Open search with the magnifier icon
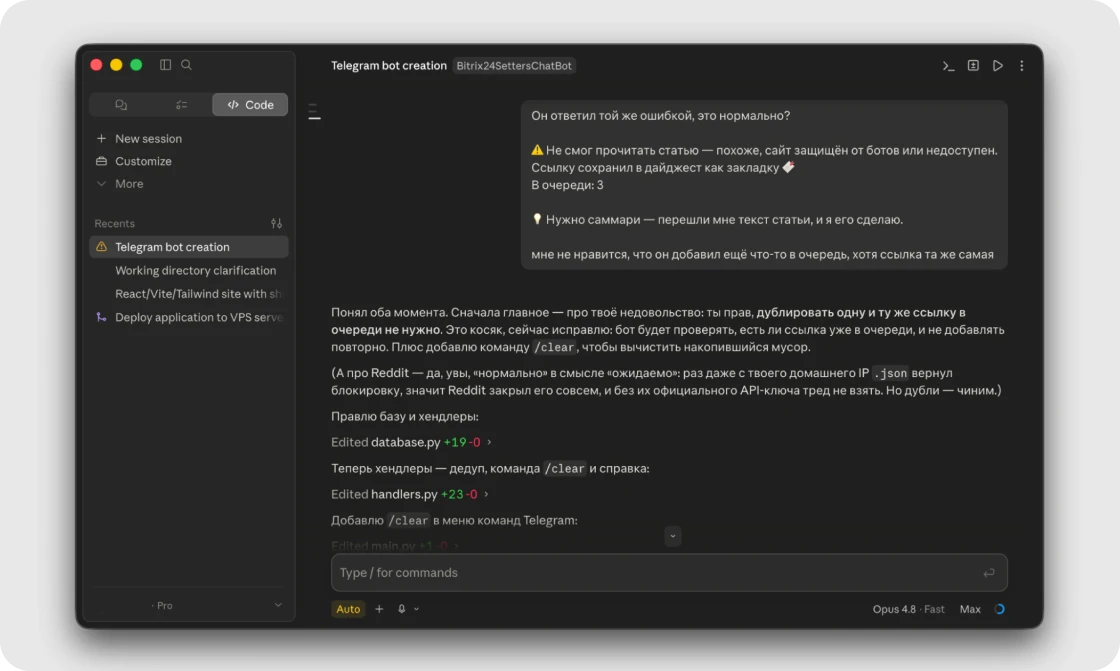 [x=186, y=65]
